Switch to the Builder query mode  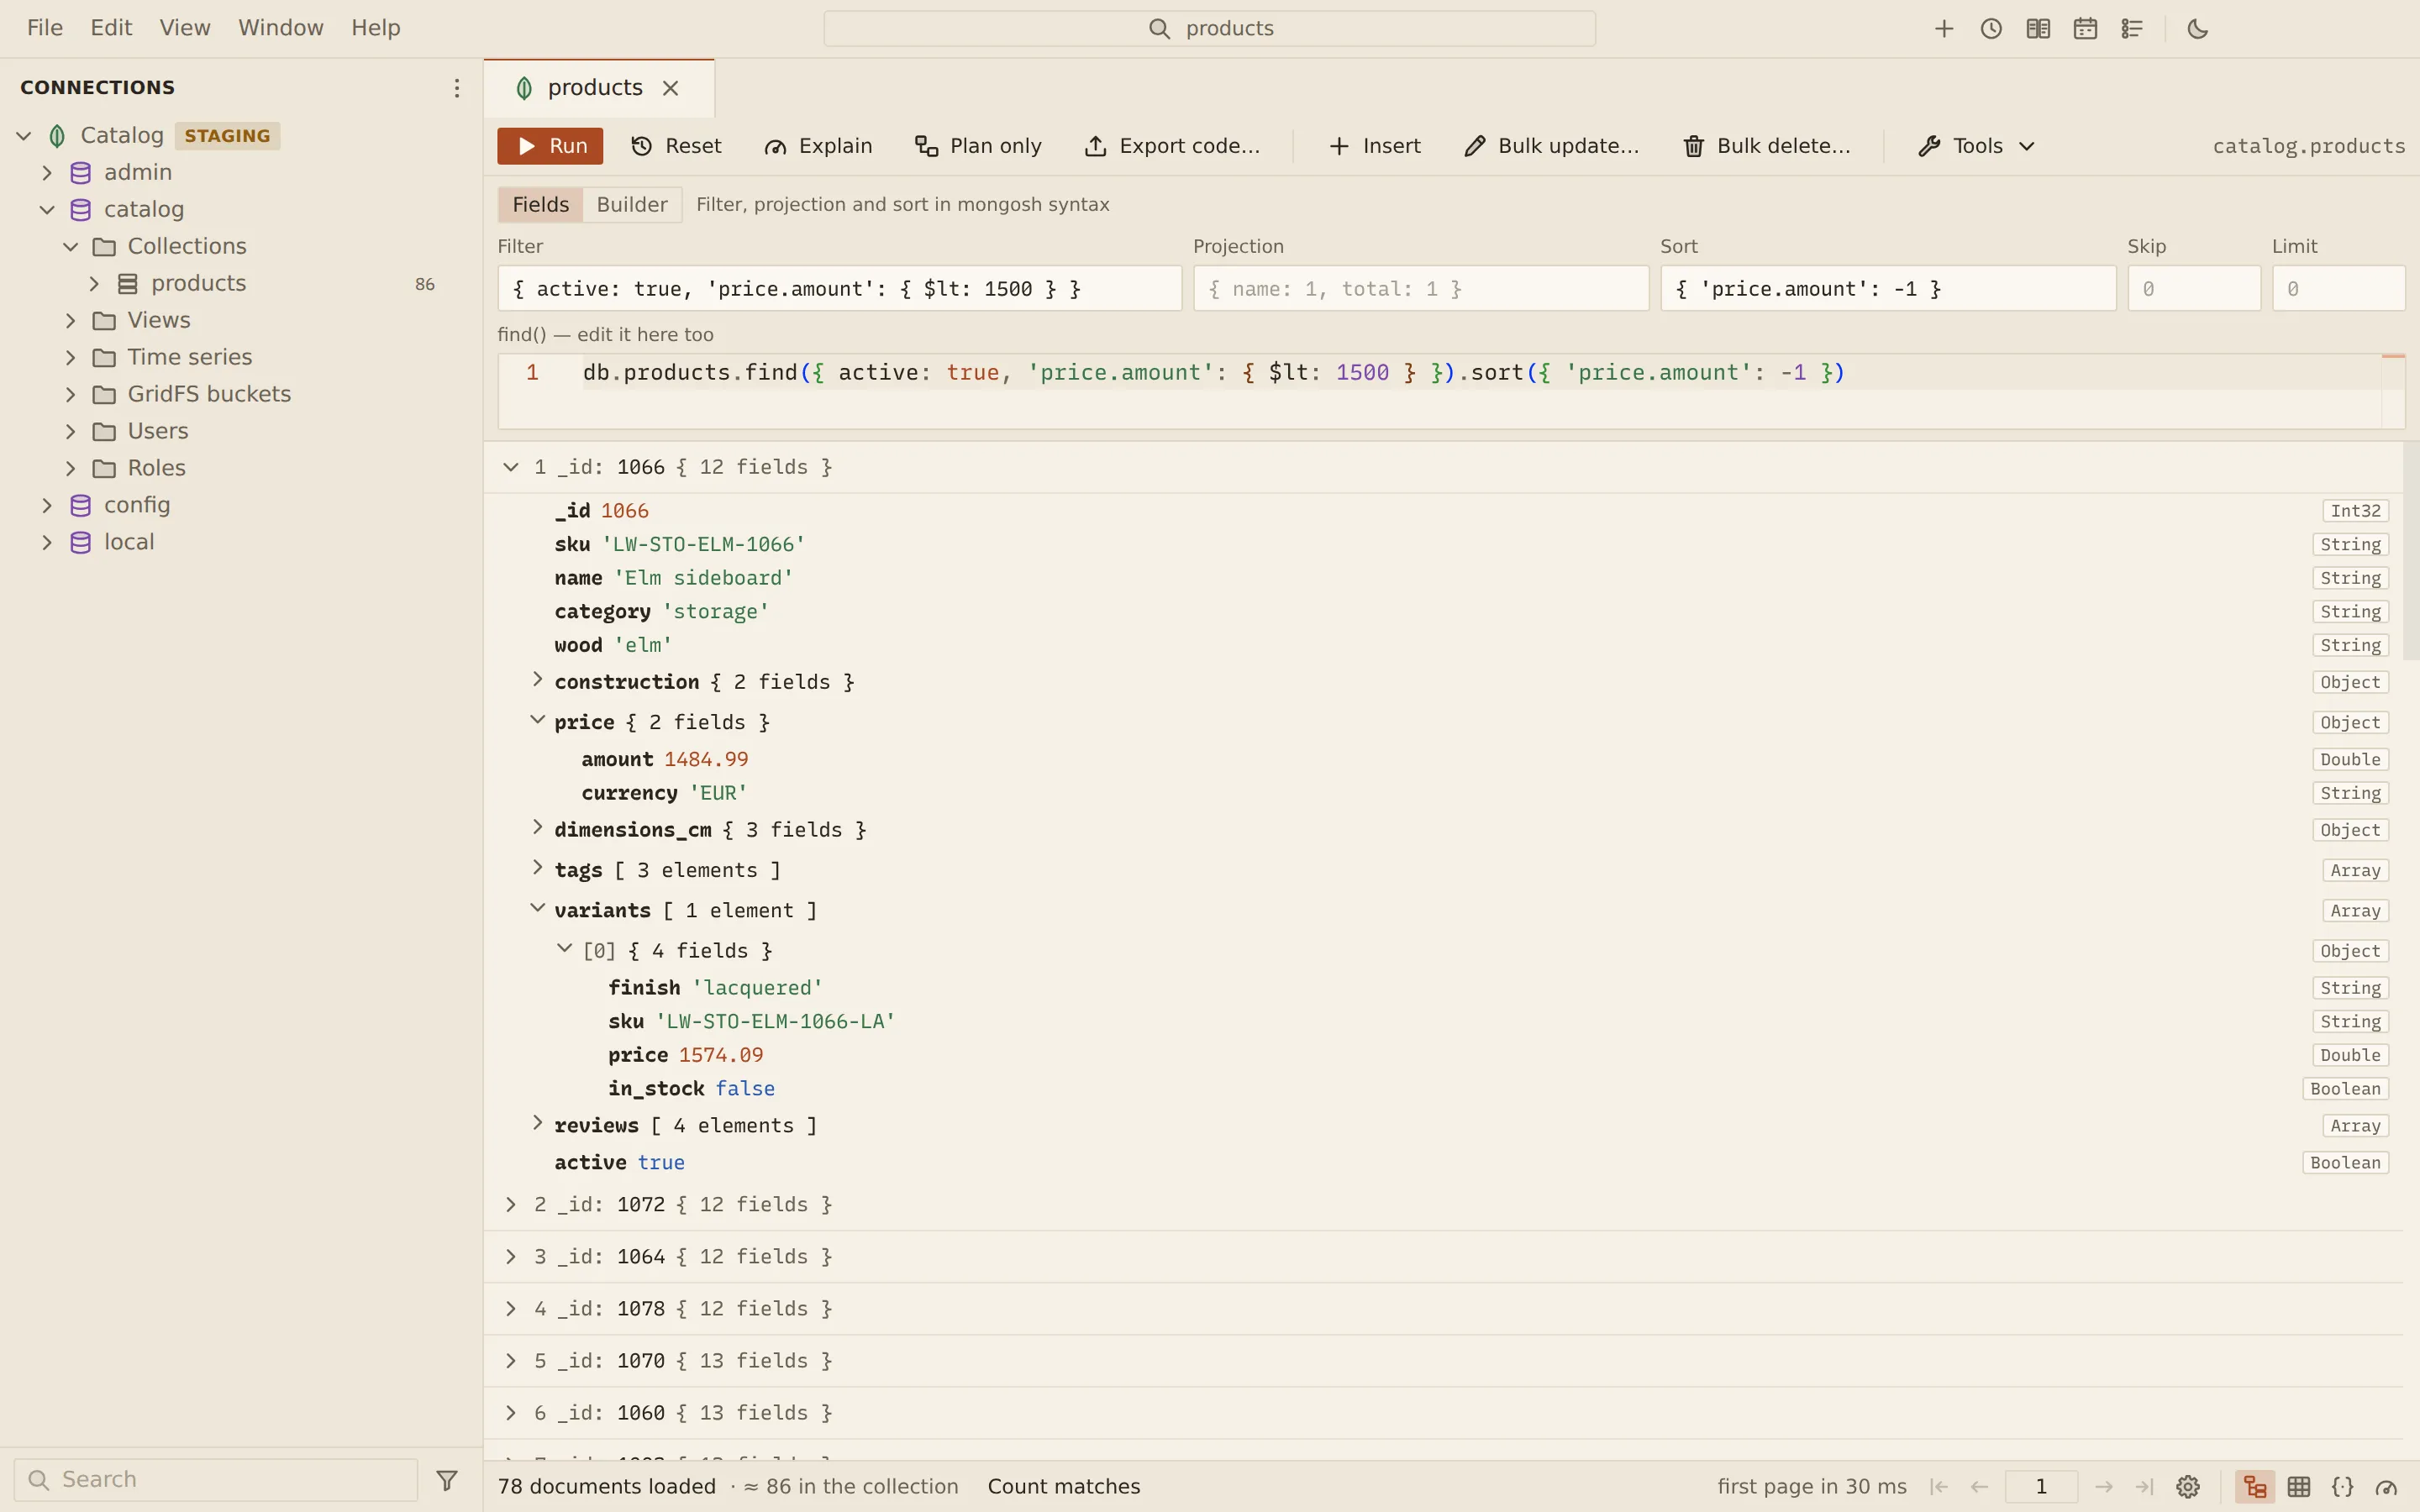(x=632, y=205)
